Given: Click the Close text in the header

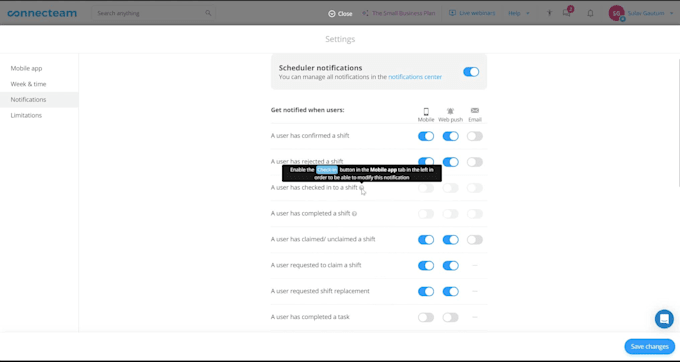Looking at the screenshot, I should coord(345,13).
